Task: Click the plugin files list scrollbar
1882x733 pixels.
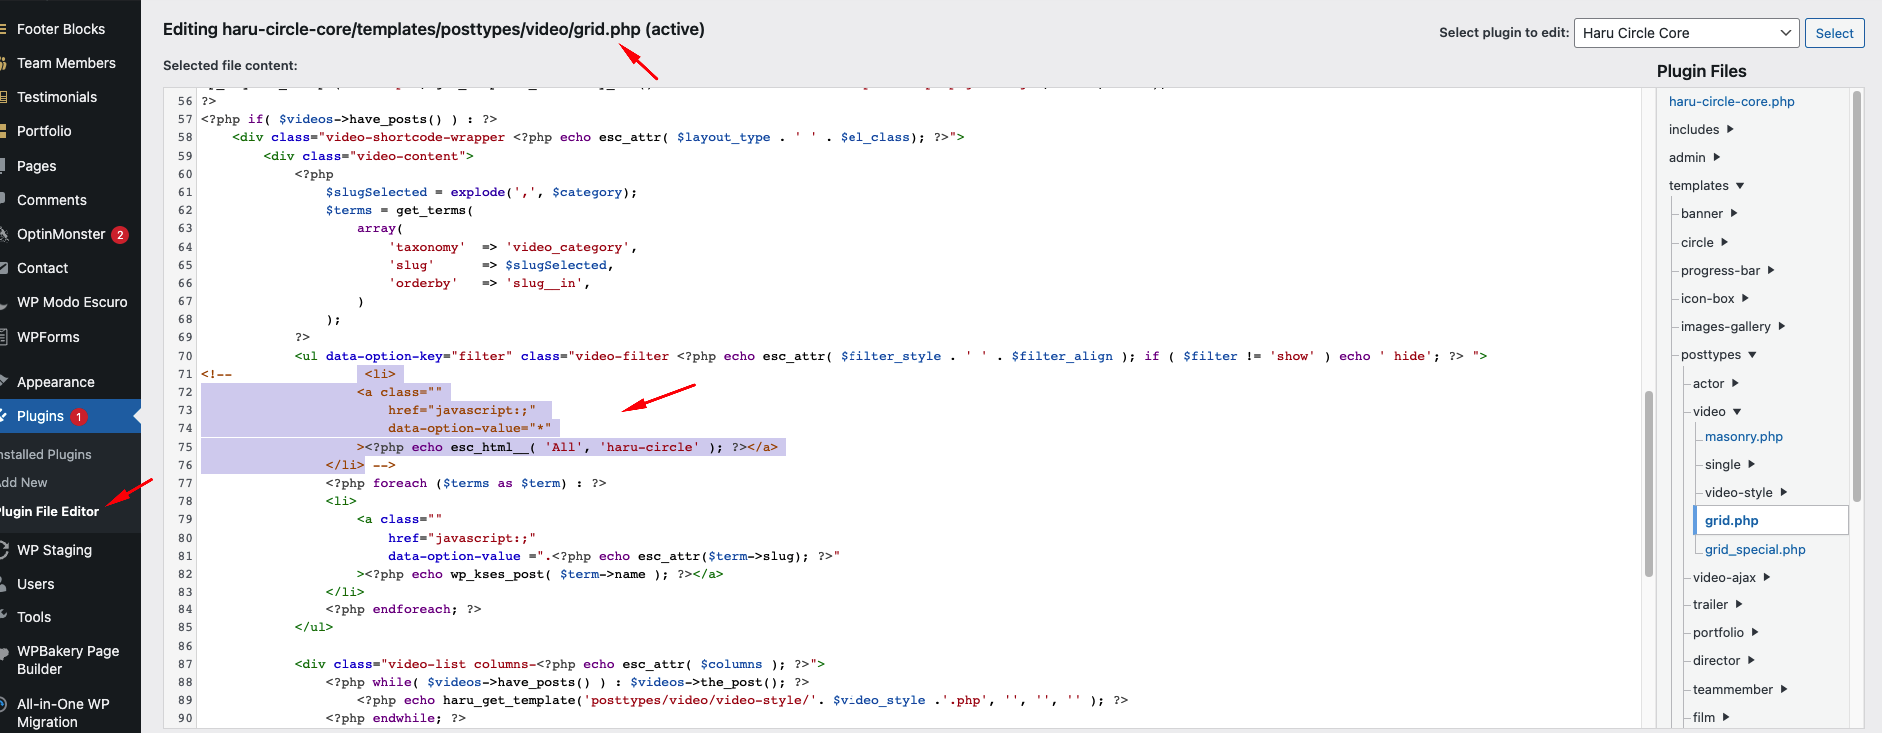Action: pos(1856,296)
